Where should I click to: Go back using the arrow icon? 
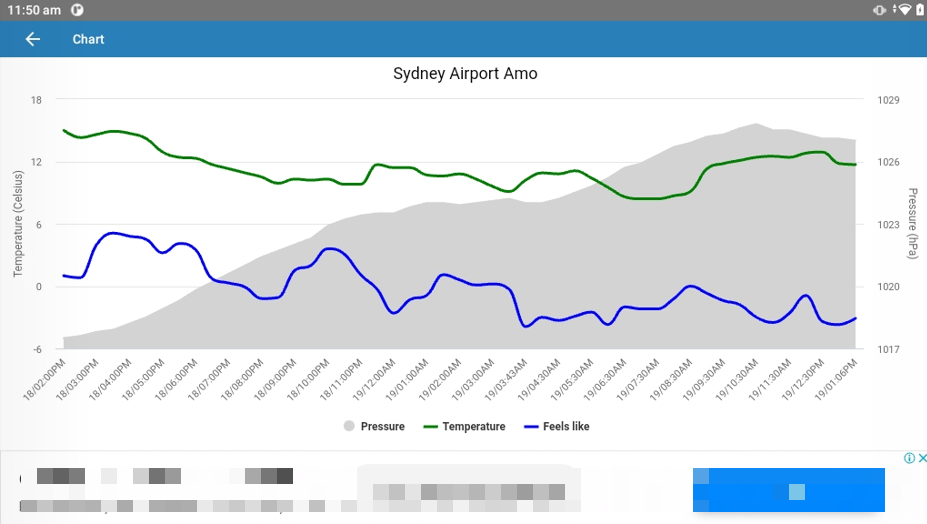(x=33, y=39)
